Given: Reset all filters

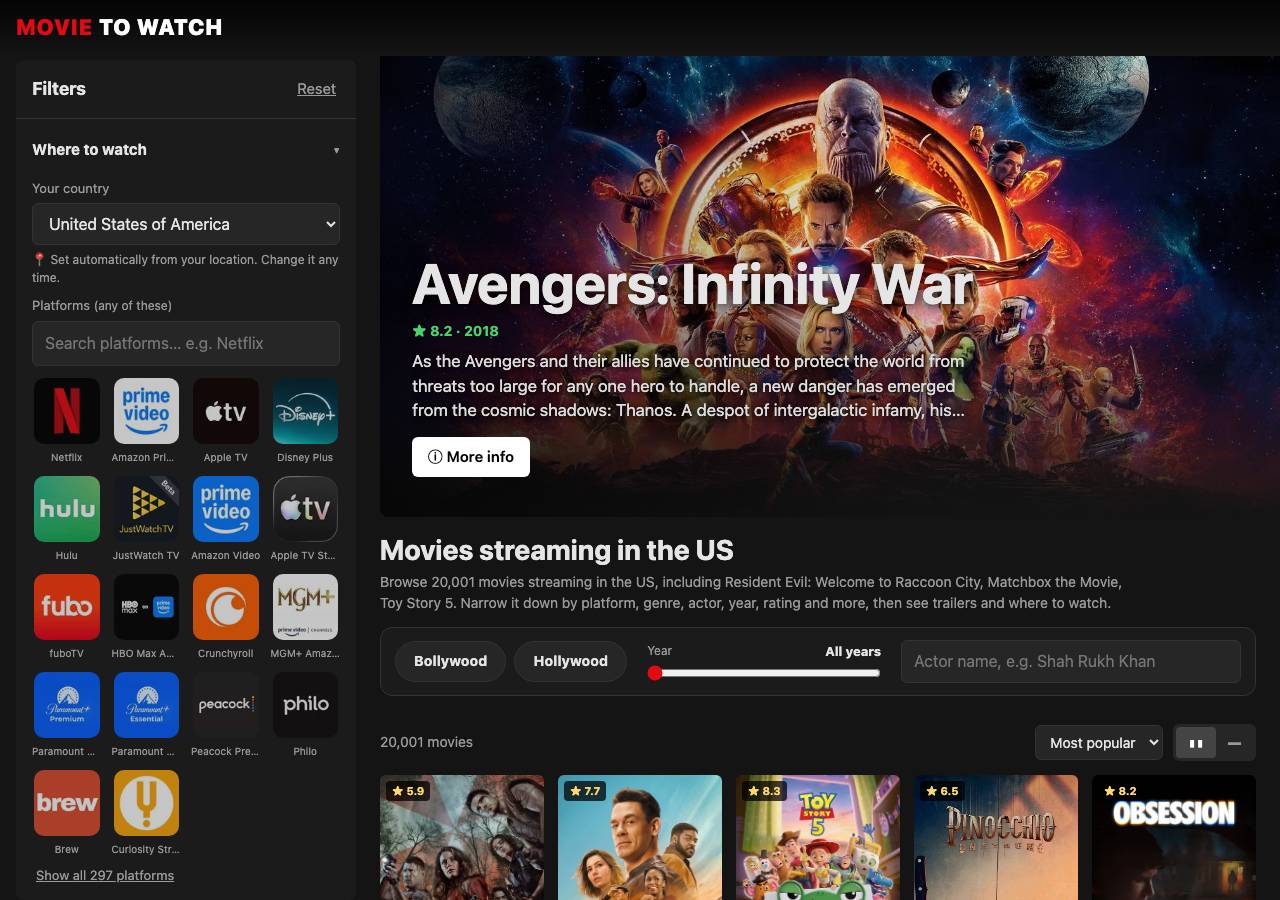Looking at the screenshot, I should click(x=316, y=89).
